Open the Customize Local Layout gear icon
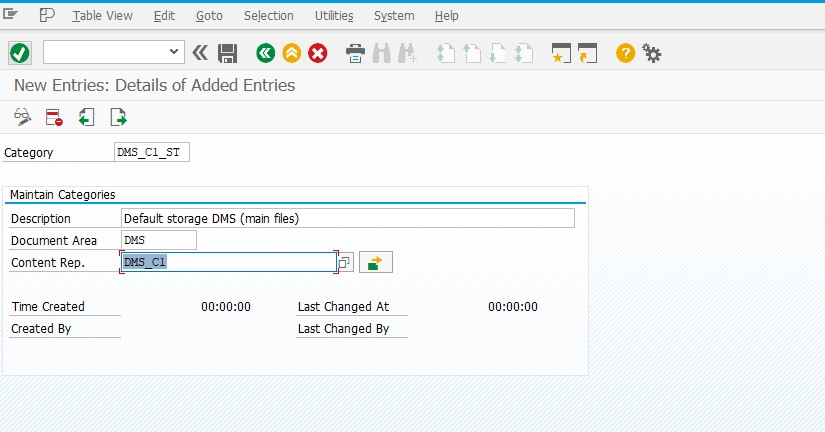Image resolution: width=825 pixels, height=432 pixels. click(x=651, y=53)
